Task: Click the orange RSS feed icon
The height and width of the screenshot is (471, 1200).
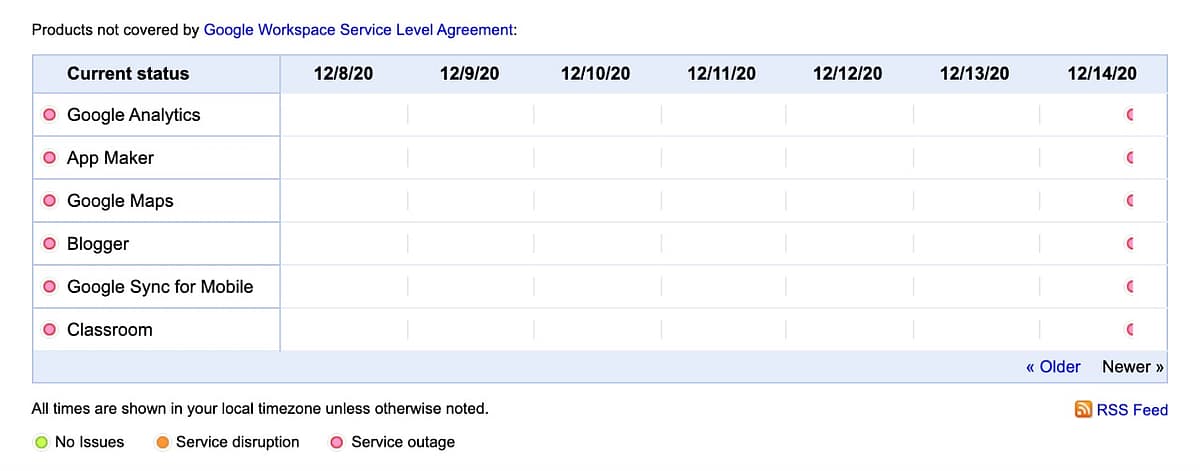Action: tap(1083, 409)
